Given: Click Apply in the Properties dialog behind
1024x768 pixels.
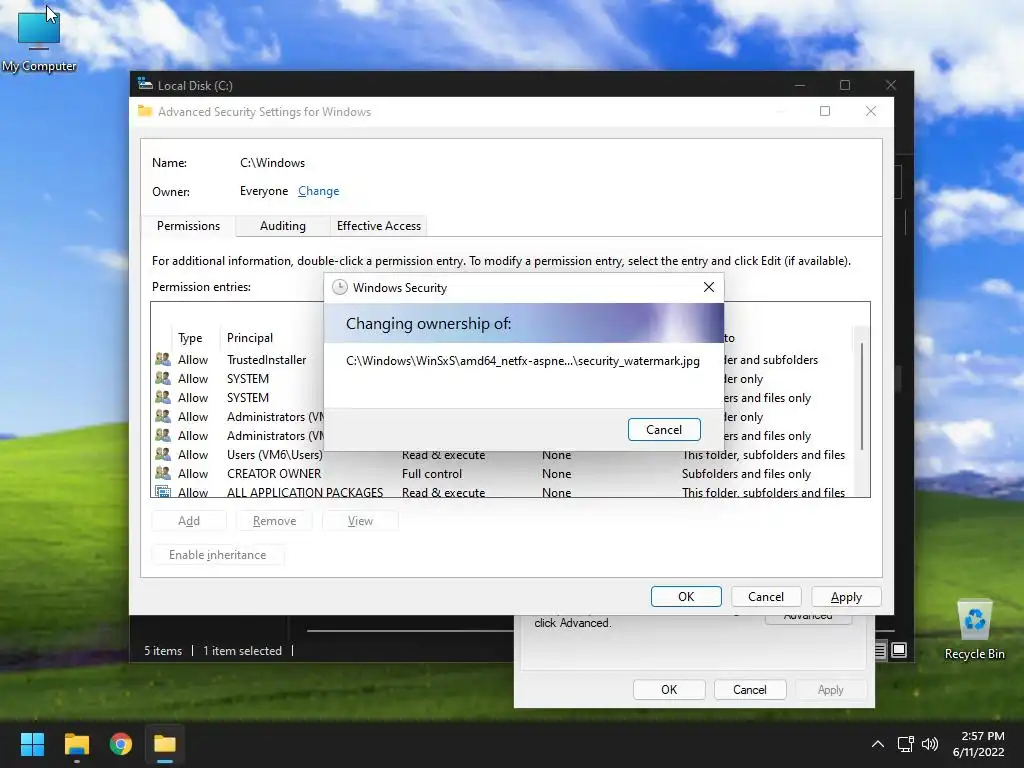Looking at the screenshot, I should point(830,690).
